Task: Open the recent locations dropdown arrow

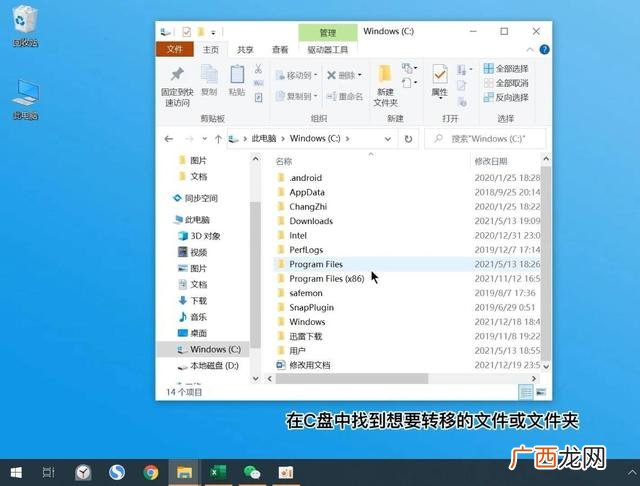Action: [x=204, y=139]
